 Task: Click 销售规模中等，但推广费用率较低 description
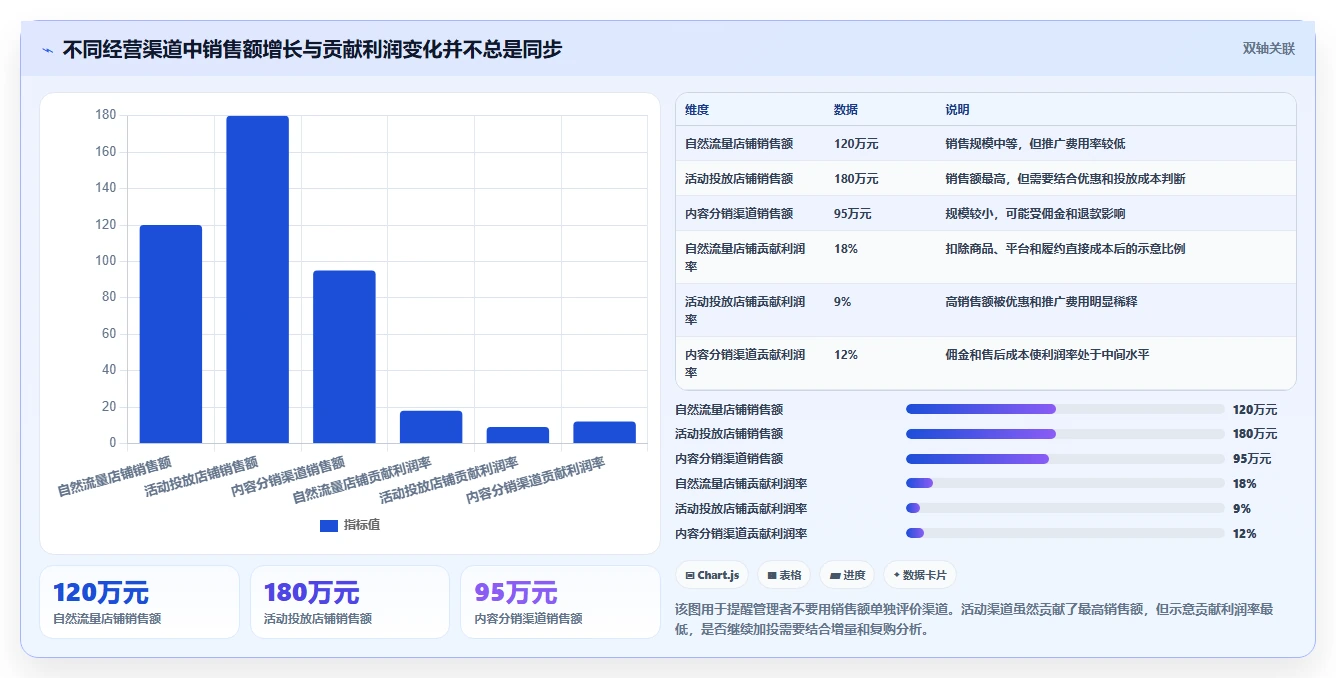[1035, 144]
